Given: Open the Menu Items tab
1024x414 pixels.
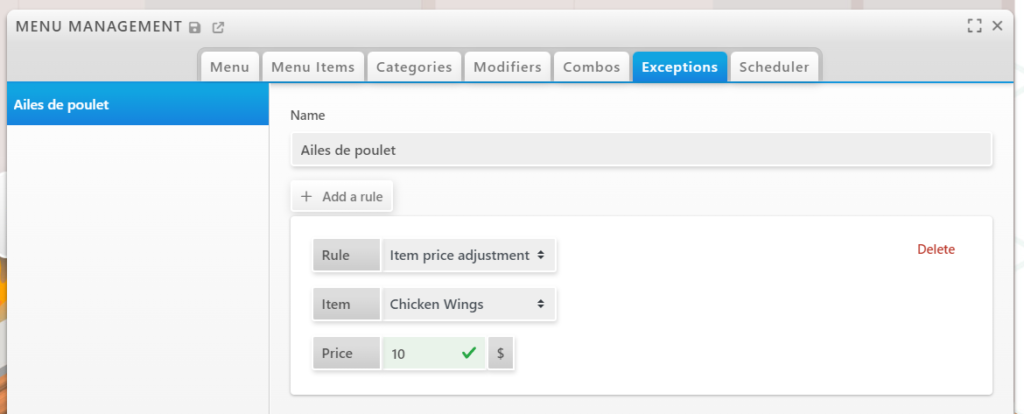Looking at the screenshot, I should [x=313, y=67].
